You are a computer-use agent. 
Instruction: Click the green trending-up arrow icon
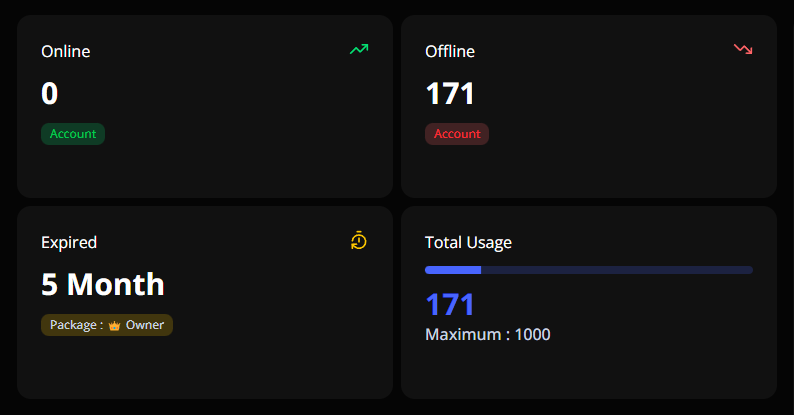click(359, 49)
